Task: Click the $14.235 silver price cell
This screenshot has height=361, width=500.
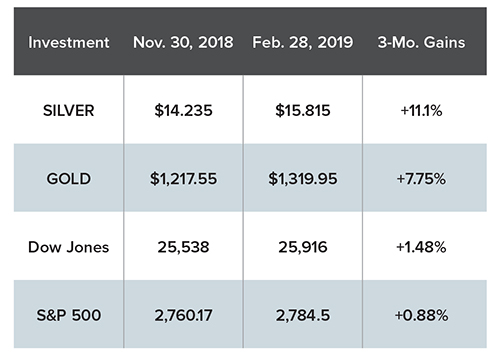Action: click(x=183, y=110)
